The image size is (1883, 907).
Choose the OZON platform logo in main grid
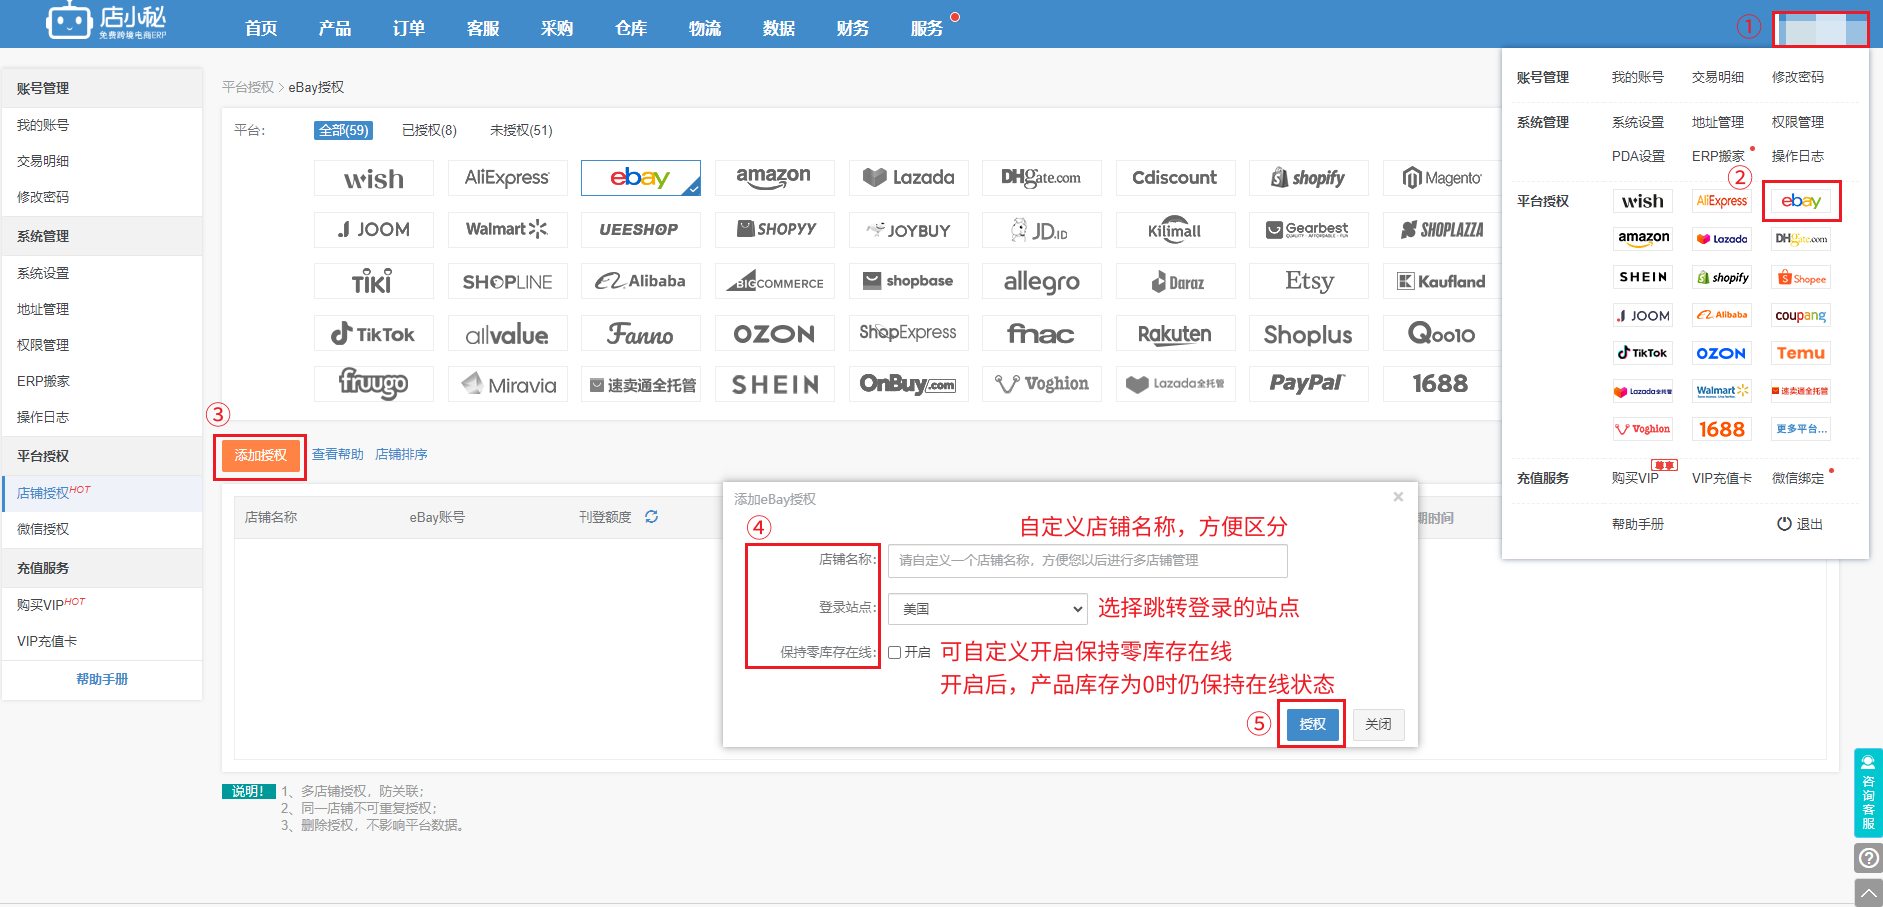pyautogui.click(x=774, y=333)
